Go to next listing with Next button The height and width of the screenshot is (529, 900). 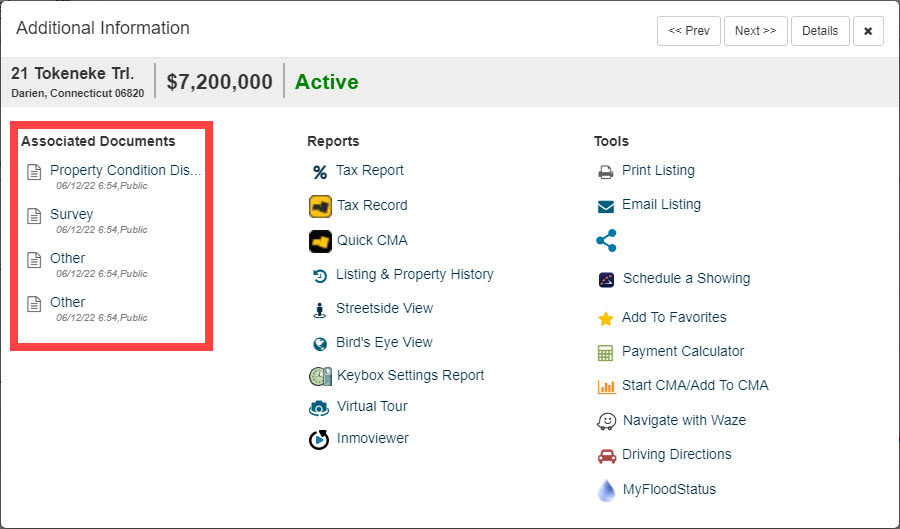[755, 31]
